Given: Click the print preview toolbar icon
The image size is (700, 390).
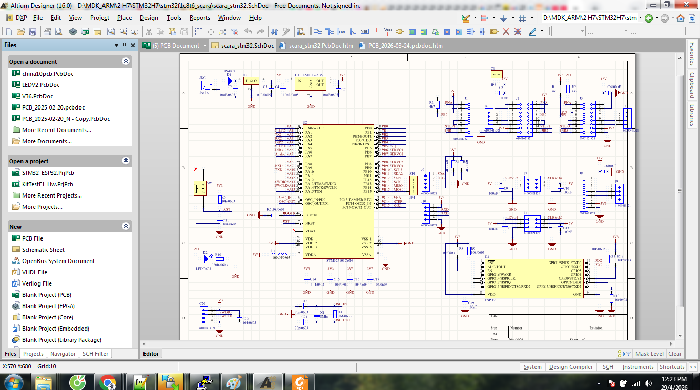Looking at the screenshot, I should pyautogui.click(x=59, y=32).
